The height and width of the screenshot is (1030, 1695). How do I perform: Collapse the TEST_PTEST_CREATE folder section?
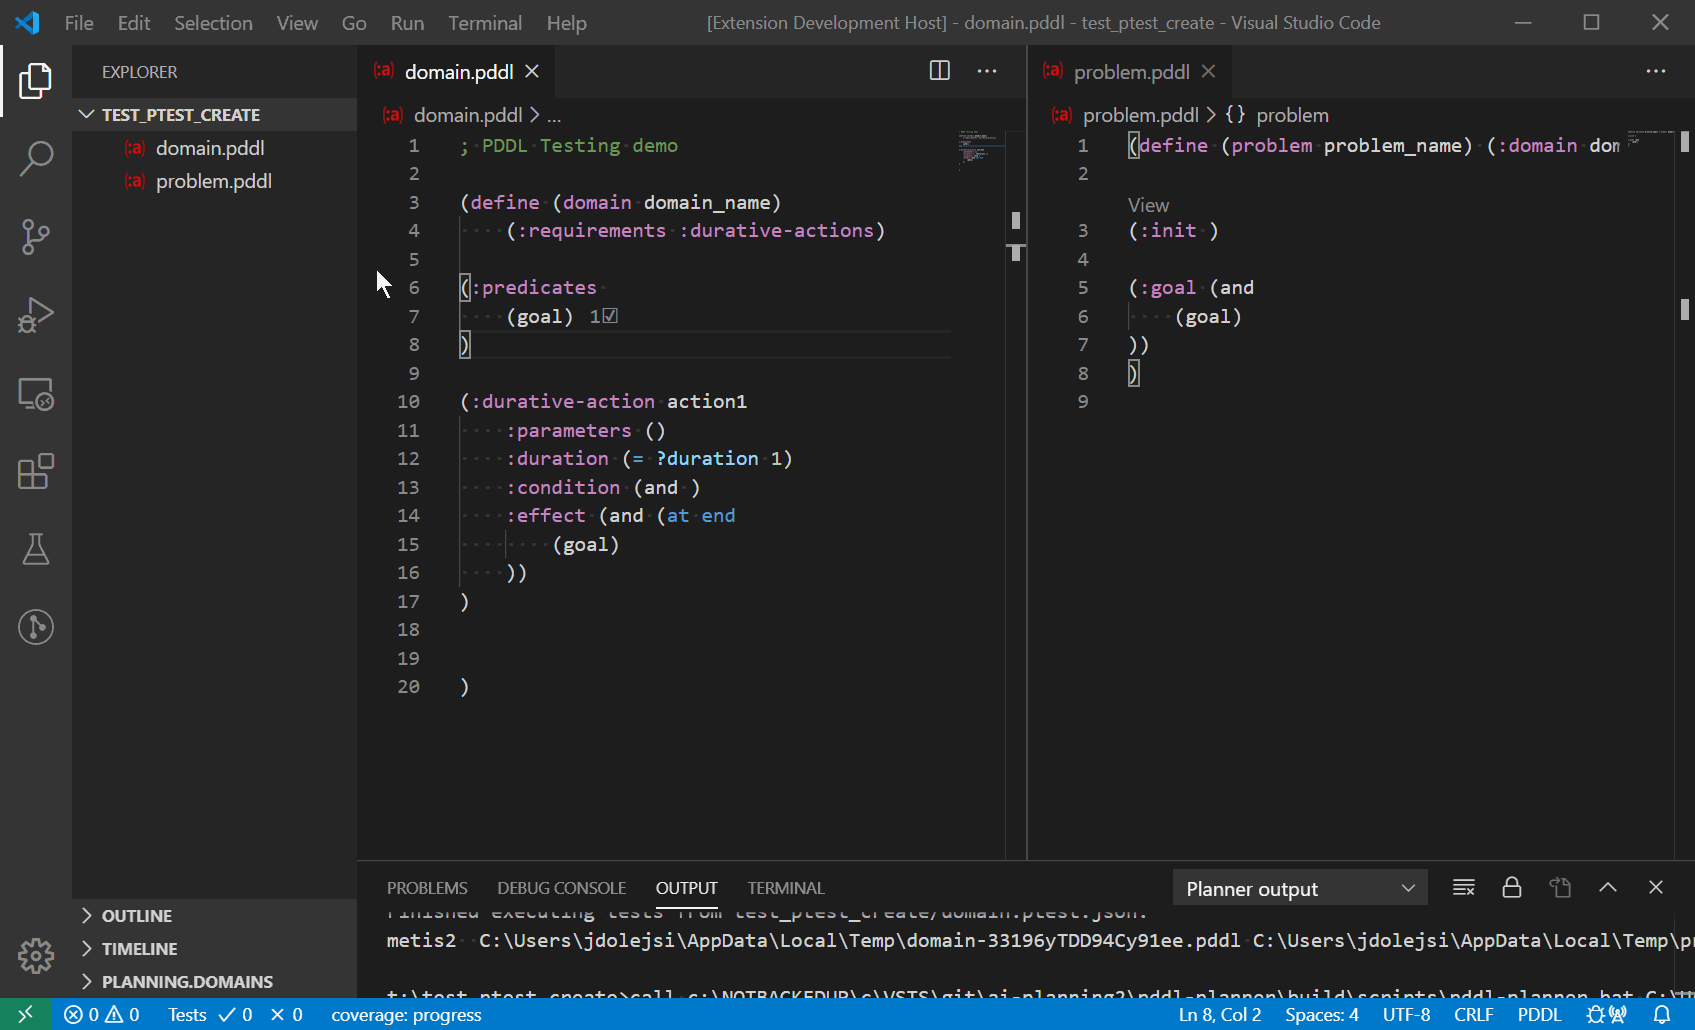214,115
